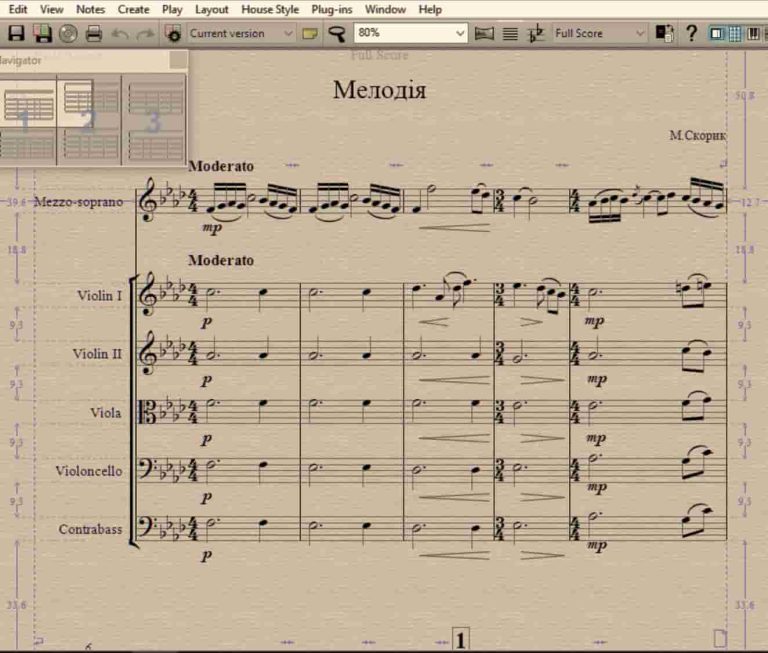Print the score with the printer icon
This screenshot has height=653, width=768.
[94, 33]
